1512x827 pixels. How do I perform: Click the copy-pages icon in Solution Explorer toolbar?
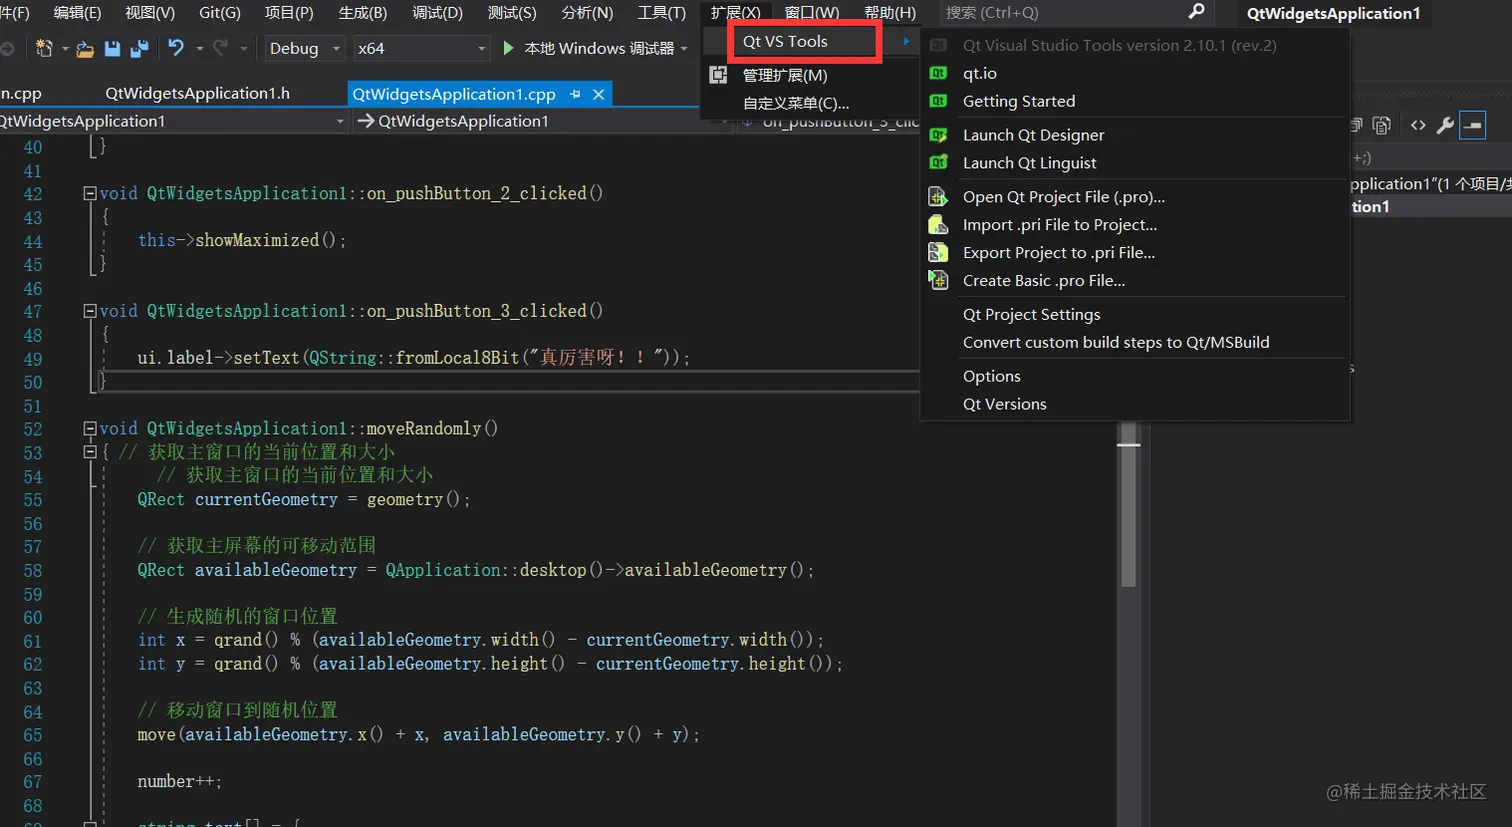pyautogui.click(x=1382, y=125)
